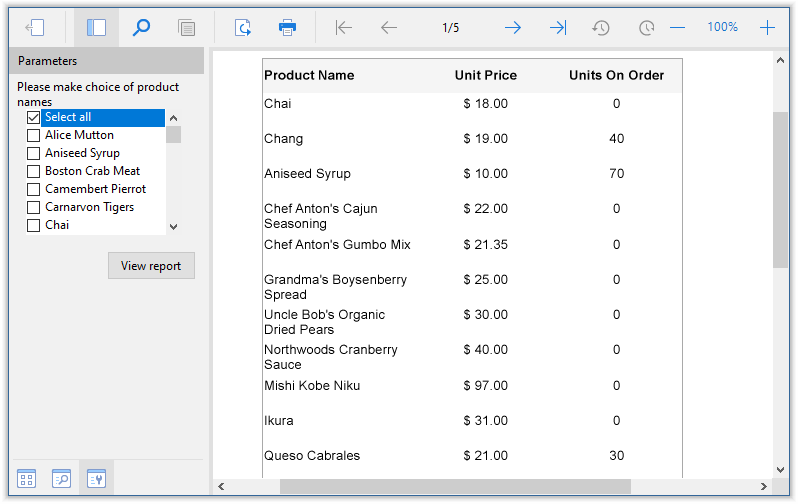Click the history forward clock icon

pyautogui.click(x=646, y=27)
